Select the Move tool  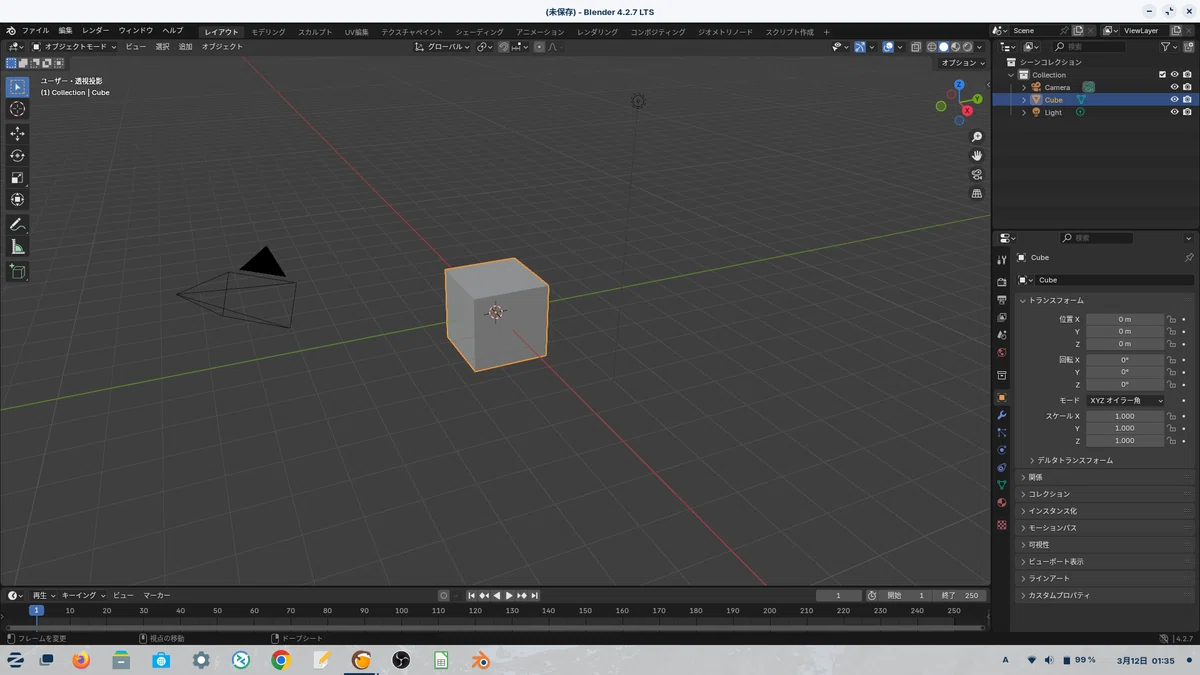click(x=17, y=133)
